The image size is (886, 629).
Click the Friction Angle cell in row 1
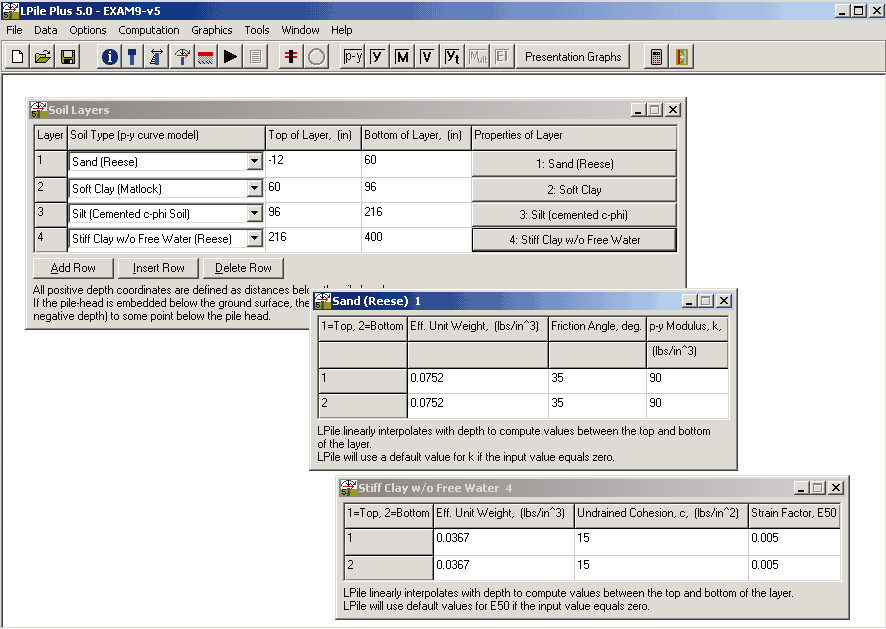tap(596, 379)
